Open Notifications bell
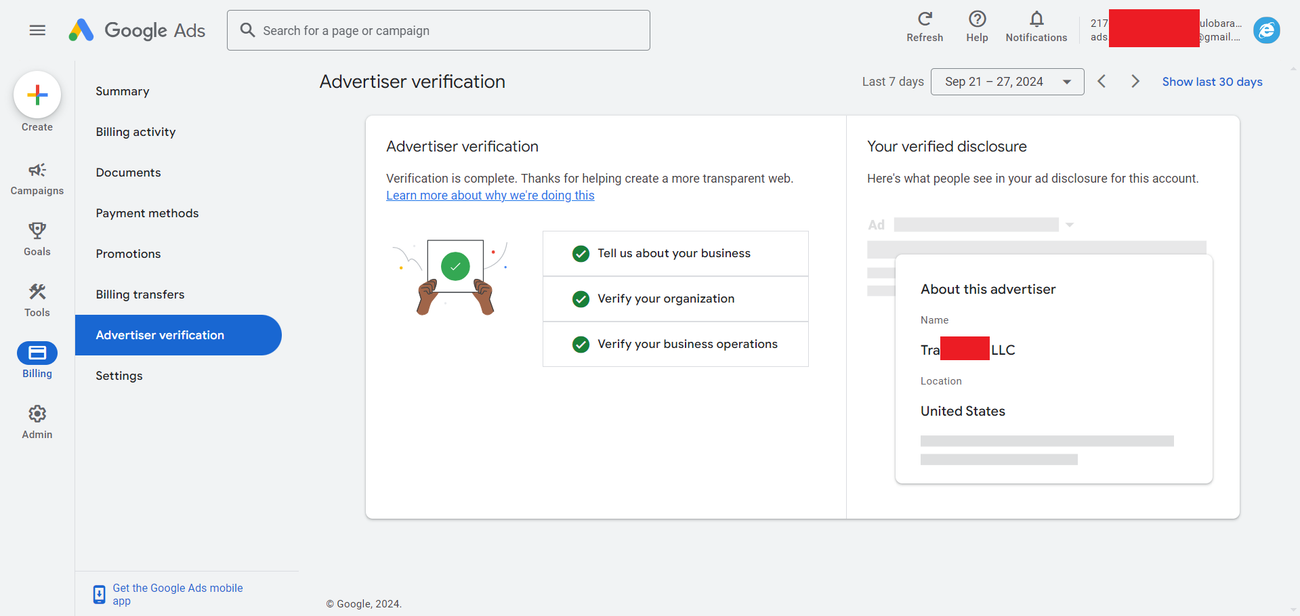The image size is (1300, 616). (1036, 20)
